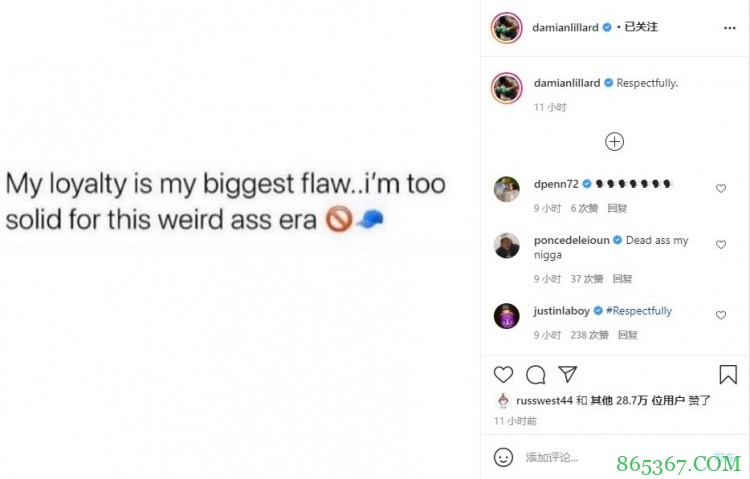Like dpenn72's comment
The image size is (750, 479).
pyautogui.click(x=720, y=188)
